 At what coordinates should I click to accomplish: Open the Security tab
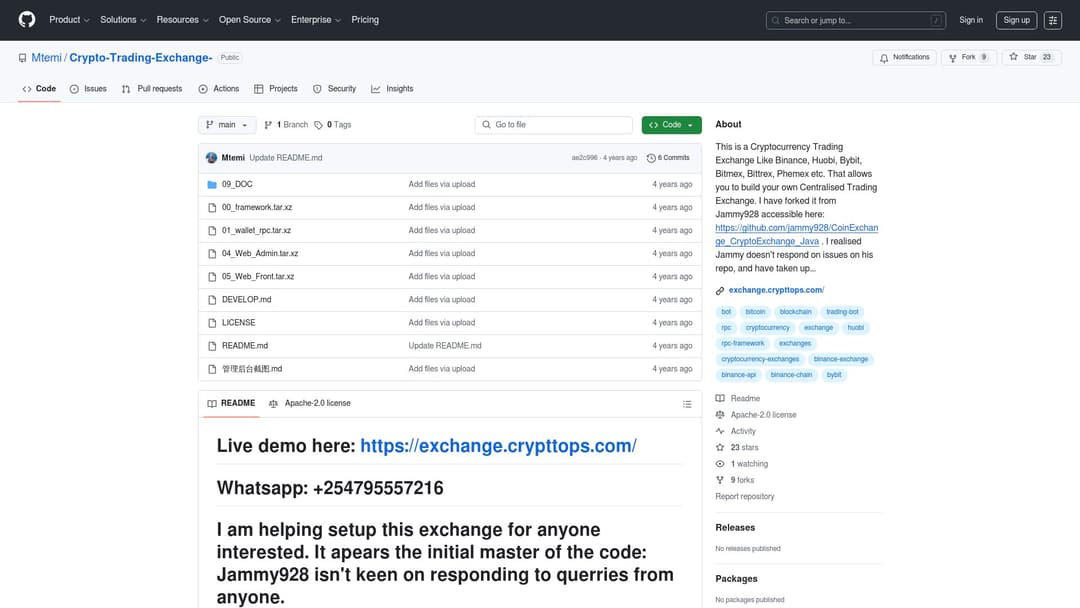coord(335,89)
